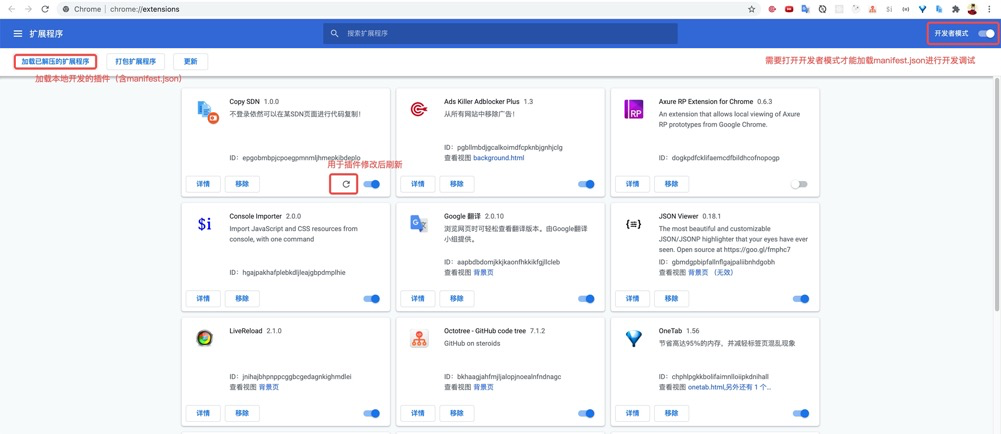Click the search magnifier icon
This screenshot has width=1001, height=434.
tap(335, 33)
